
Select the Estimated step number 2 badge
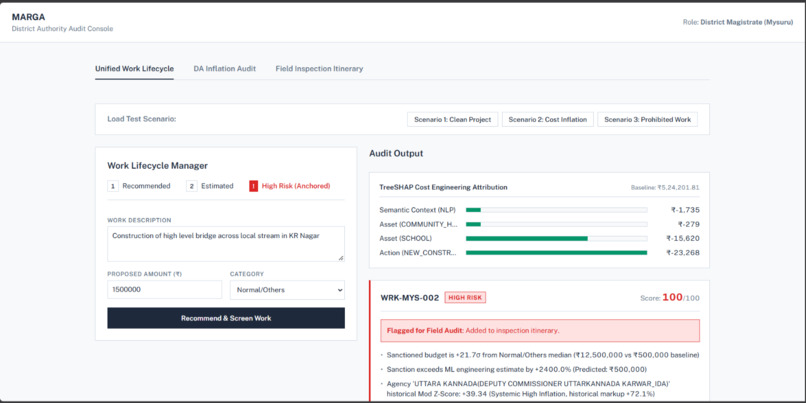click(192, 186)
